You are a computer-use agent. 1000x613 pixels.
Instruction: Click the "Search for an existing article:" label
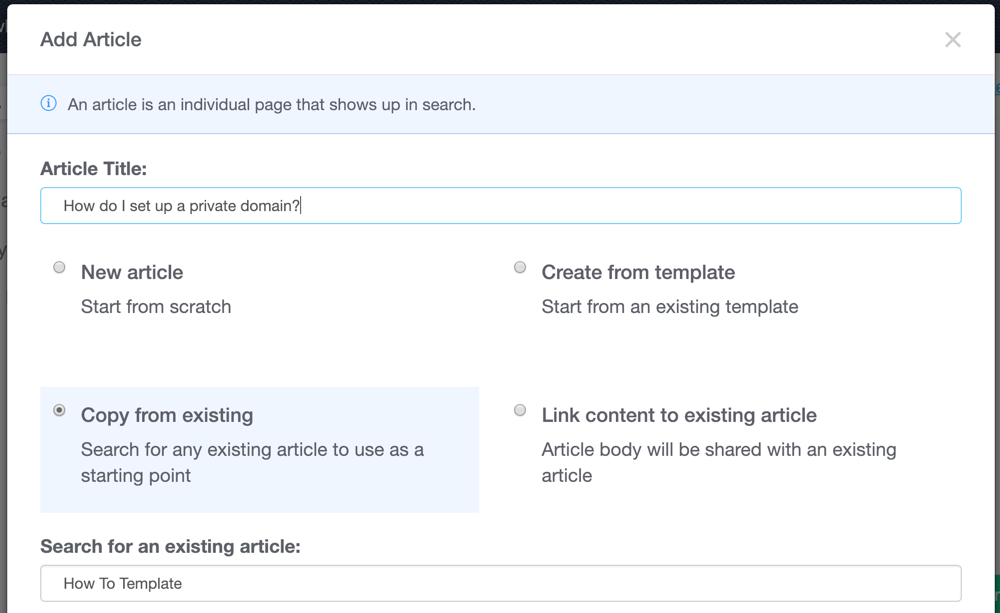click(x=171, y=546)
